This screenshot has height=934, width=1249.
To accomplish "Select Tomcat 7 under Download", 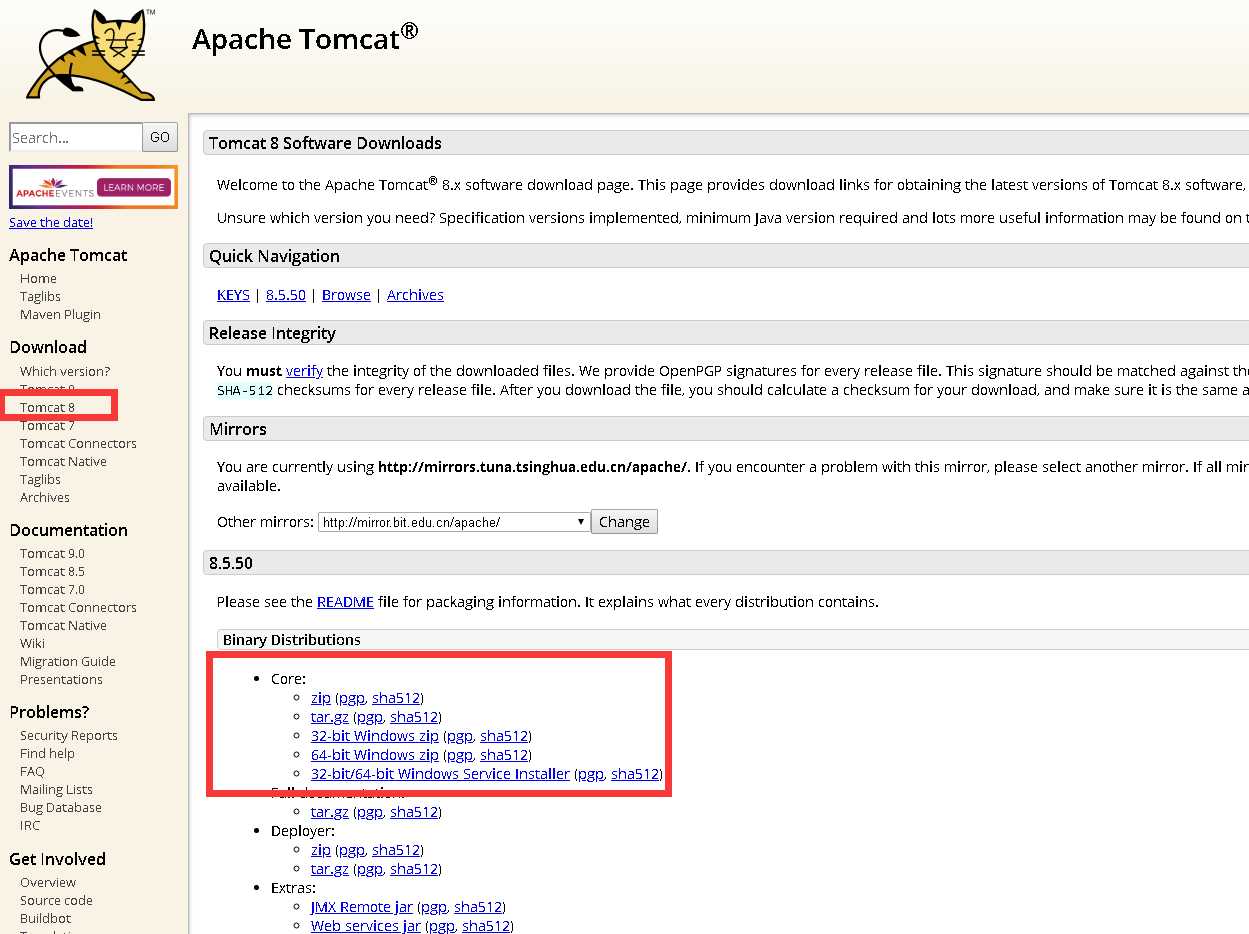I will coord(47,425).
